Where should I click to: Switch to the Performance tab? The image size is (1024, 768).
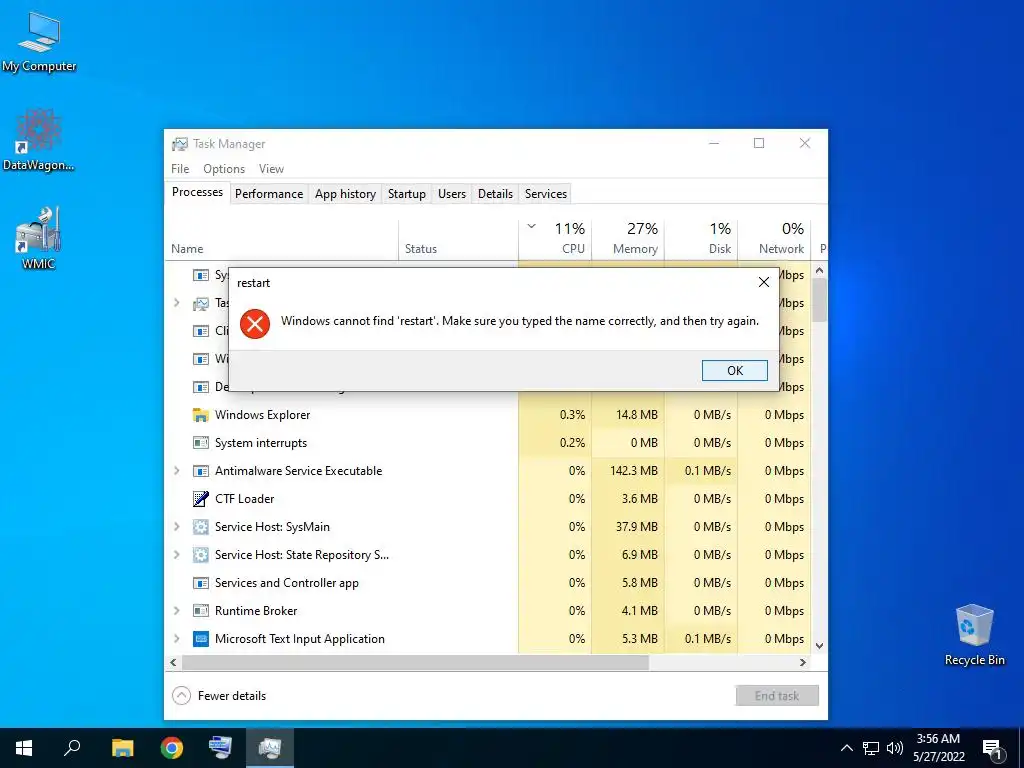tap(269, 194)
